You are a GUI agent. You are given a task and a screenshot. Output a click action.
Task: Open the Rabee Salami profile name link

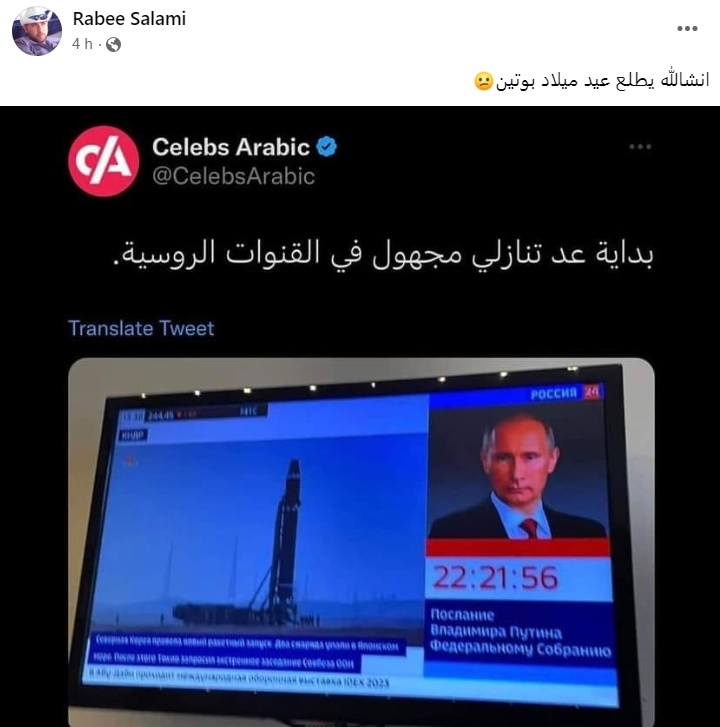click(x=129, y=19)
